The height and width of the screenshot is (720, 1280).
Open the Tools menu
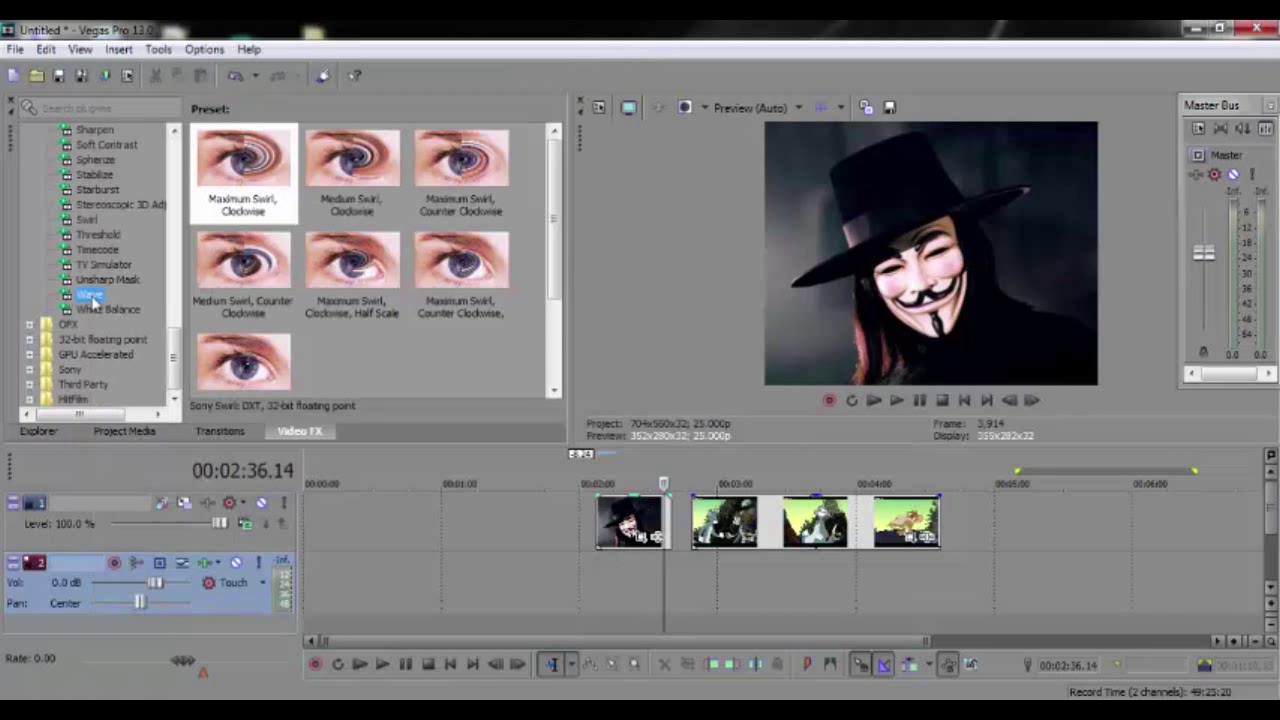(x=158, y=50)
